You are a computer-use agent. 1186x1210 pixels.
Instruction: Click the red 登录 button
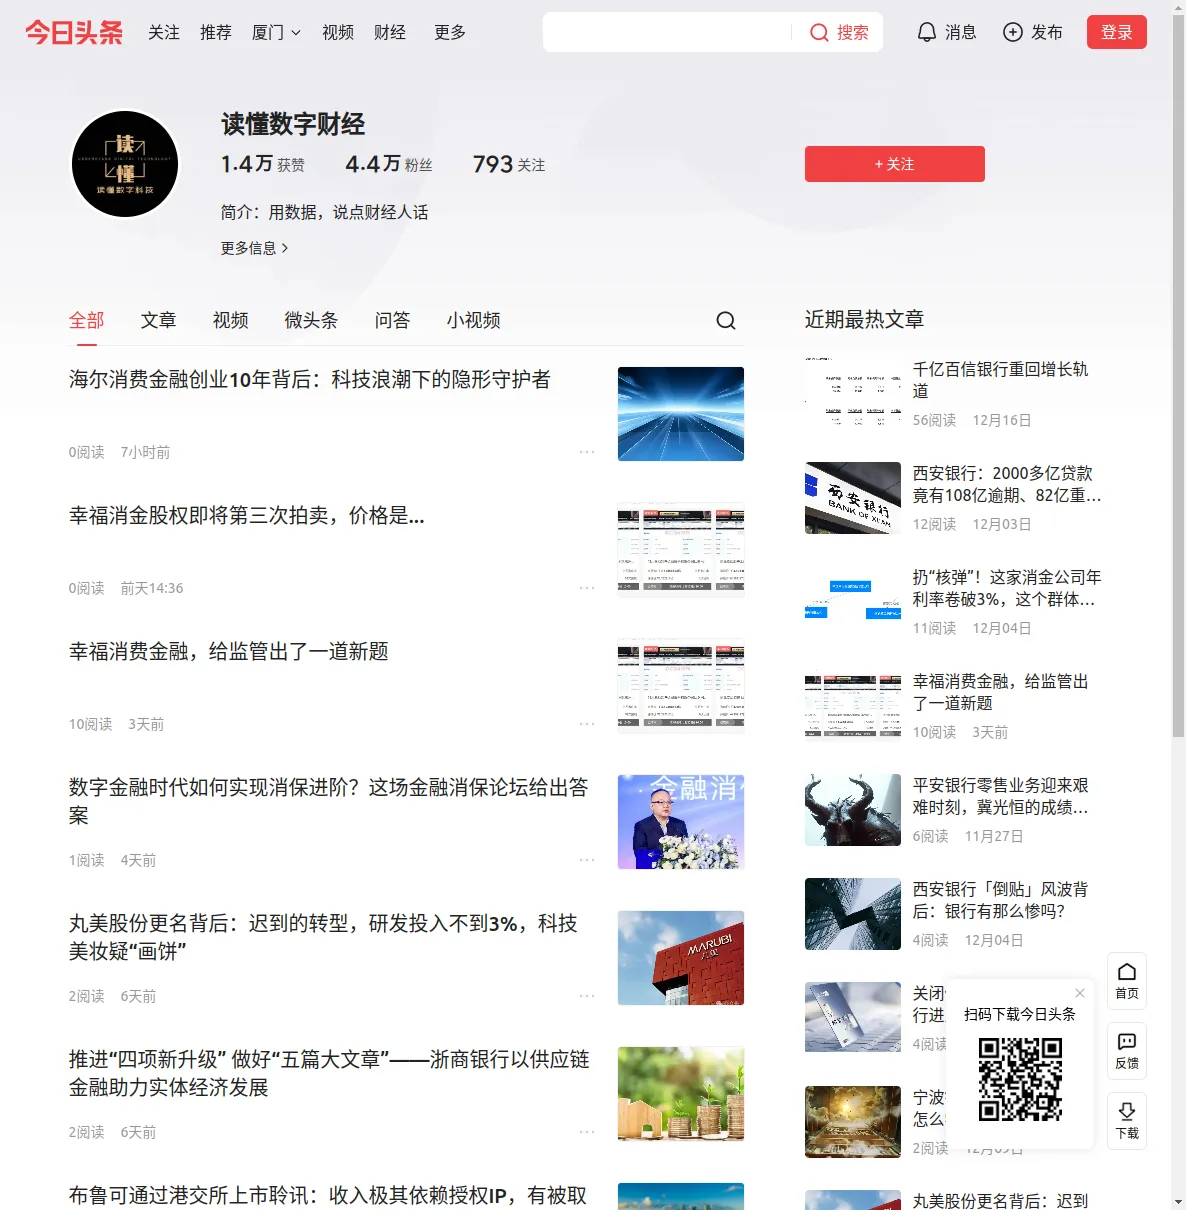tap(1117, 32)
